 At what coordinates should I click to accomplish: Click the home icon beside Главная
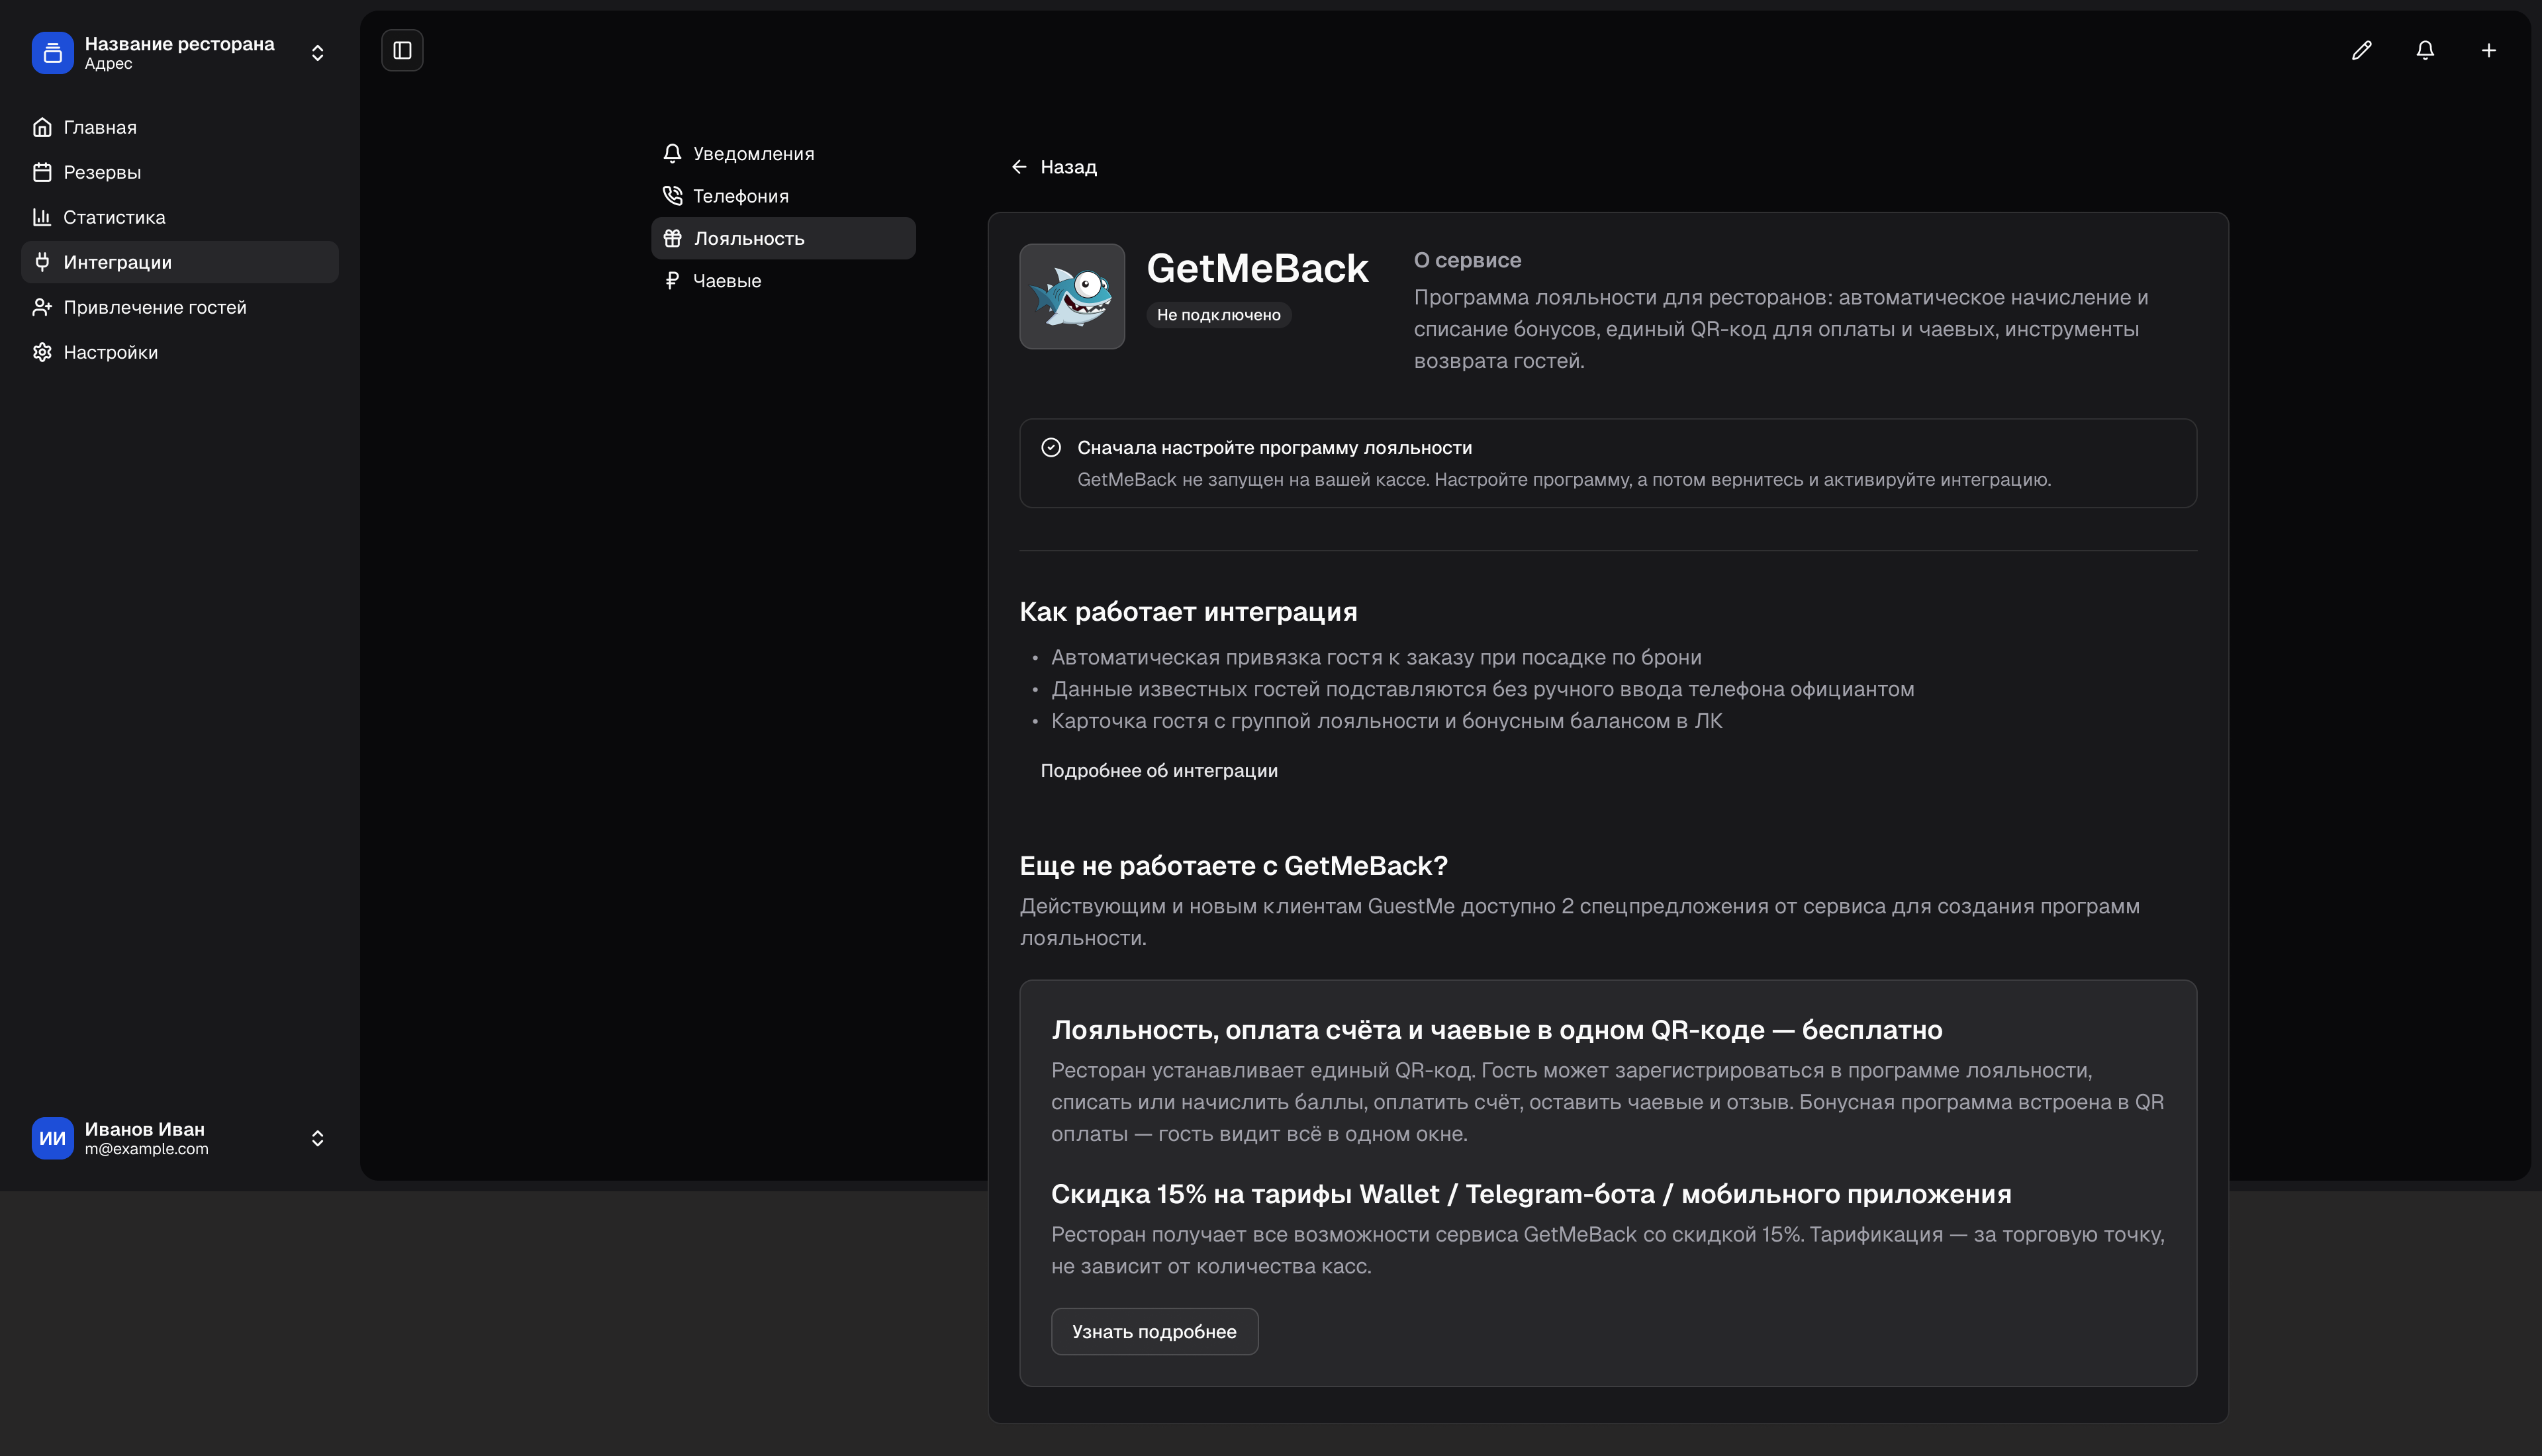(x=42, y=127)
